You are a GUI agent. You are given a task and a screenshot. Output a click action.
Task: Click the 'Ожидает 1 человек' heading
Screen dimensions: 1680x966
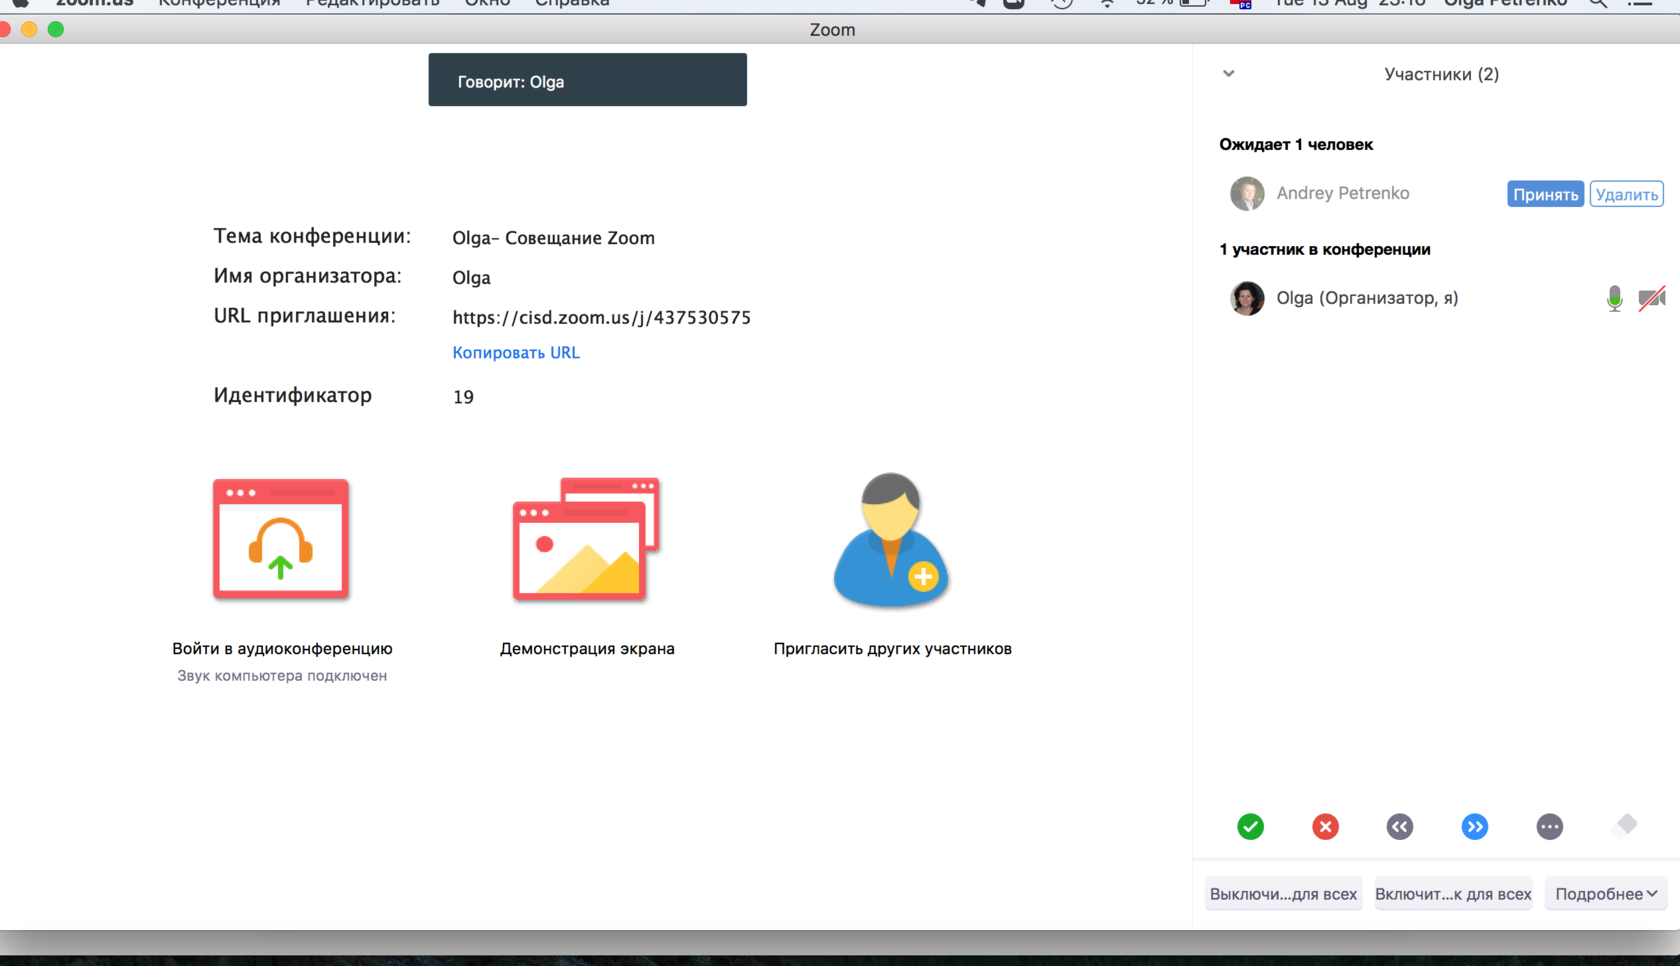(x=1296, y=144)
